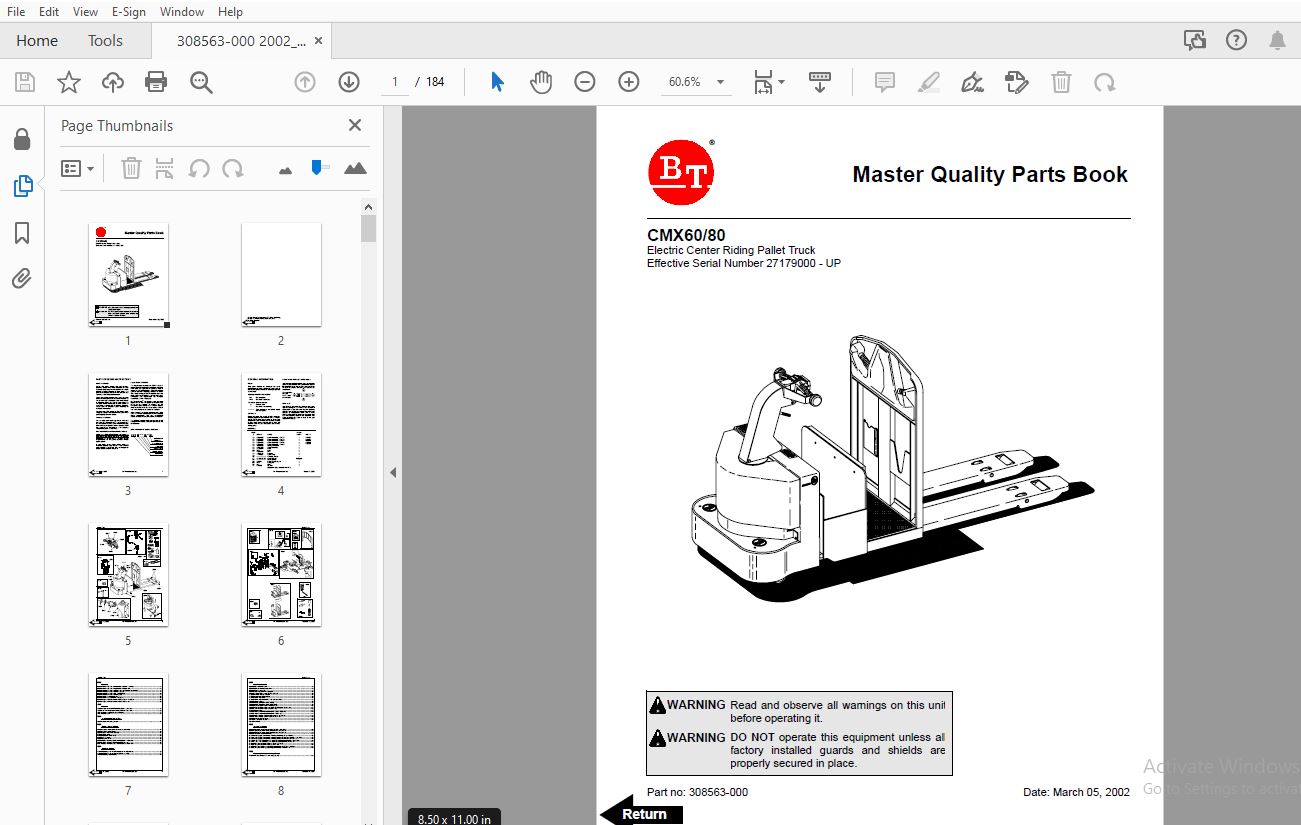Open the View menu
Viewport: 1301px width, 825px height.
[x=86, y=11]
